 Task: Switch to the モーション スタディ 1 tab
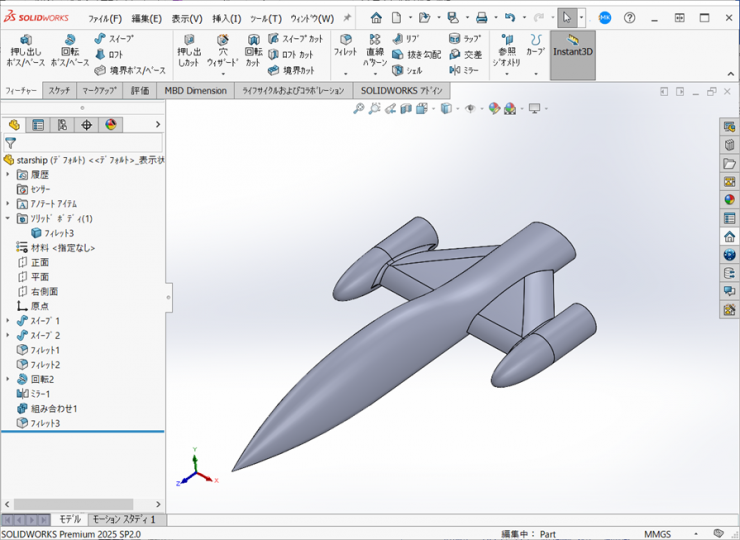point(125,520)
